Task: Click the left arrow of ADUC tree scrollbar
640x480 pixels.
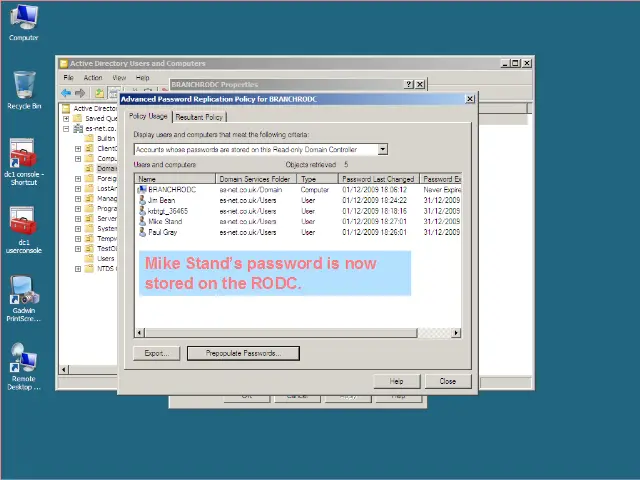Action: (x=64, y=370)
